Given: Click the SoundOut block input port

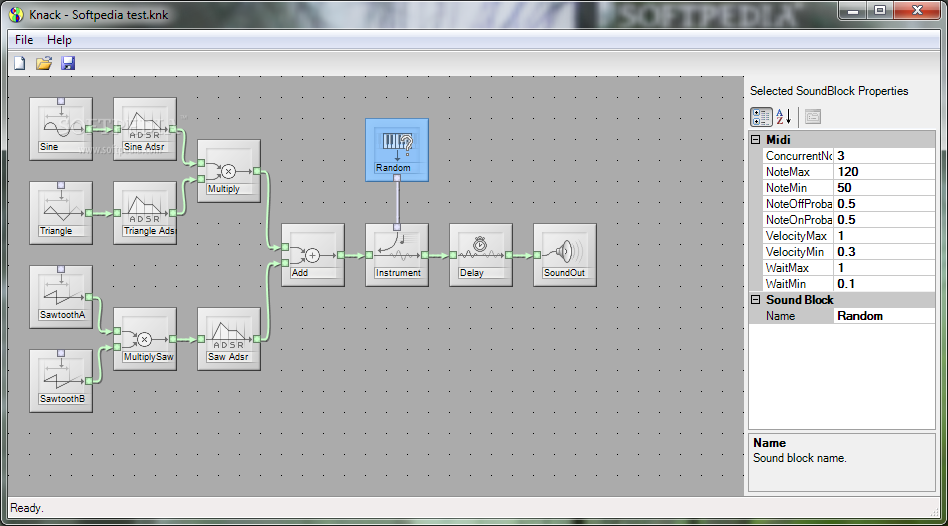Looking at the screenshot, I should (x=537, y=255).
